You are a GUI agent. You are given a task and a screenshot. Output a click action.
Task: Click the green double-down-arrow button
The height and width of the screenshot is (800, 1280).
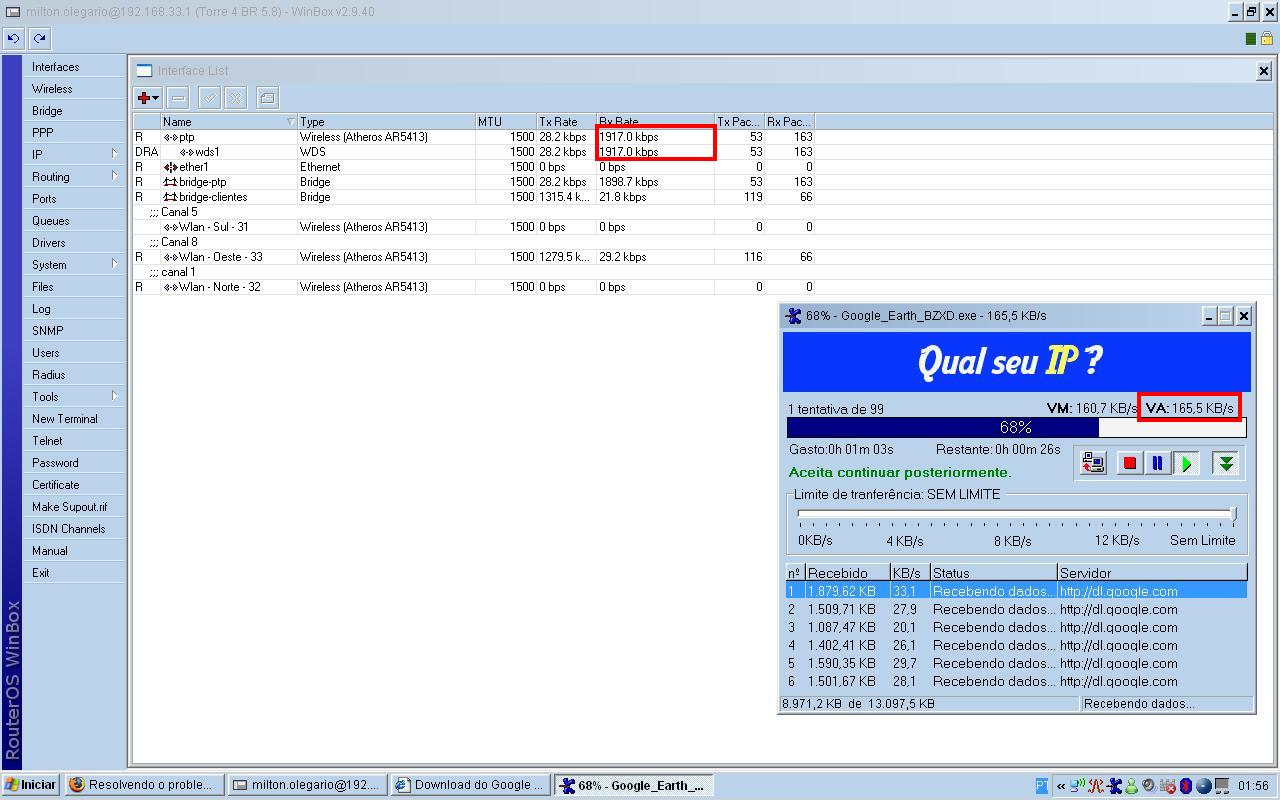point(1225,463)
